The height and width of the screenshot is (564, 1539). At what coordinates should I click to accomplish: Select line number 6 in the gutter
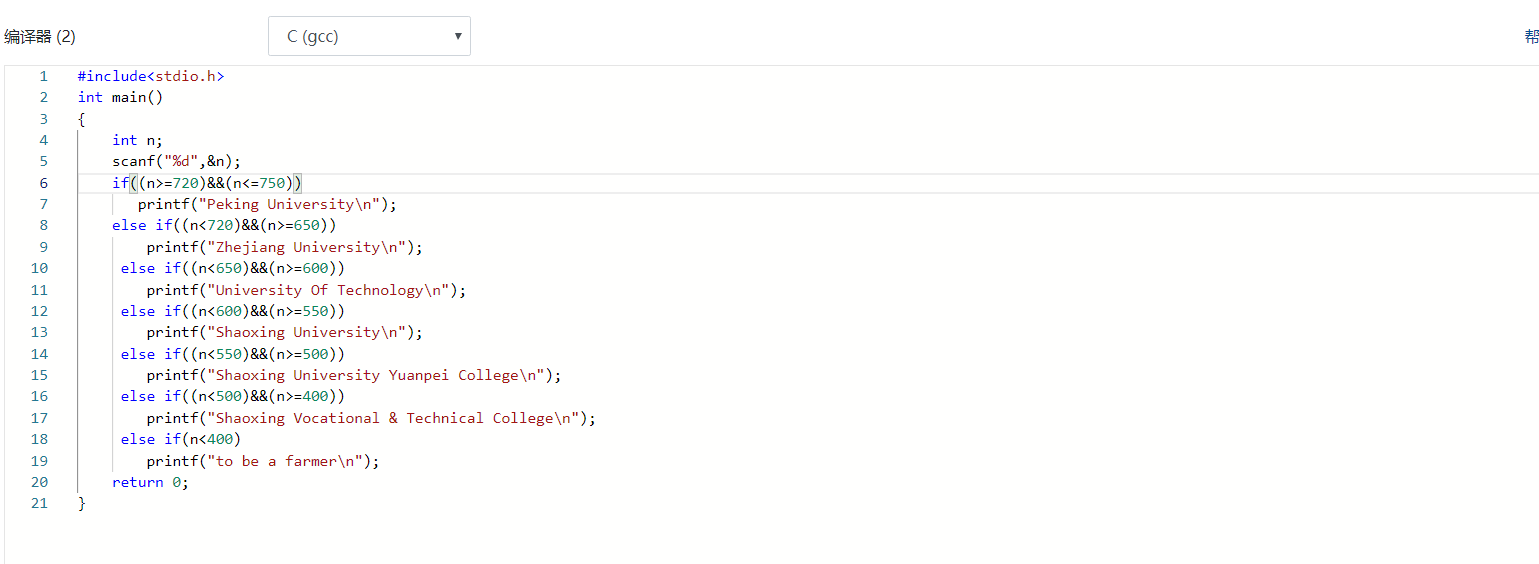[43, 183]
